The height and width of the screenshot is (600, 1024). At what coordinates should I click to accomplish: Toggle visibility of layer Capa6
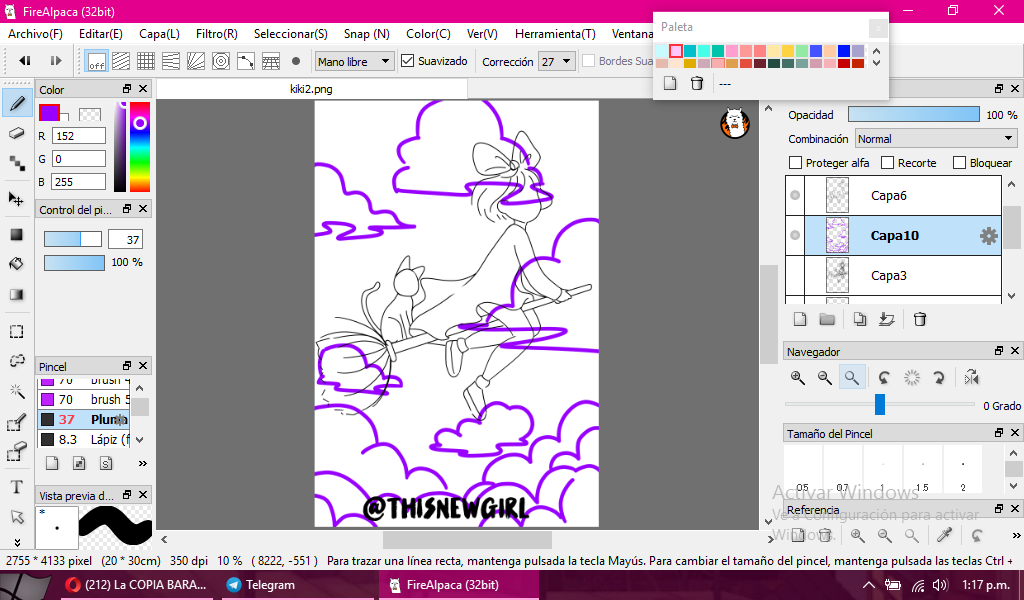click(795, 195)
